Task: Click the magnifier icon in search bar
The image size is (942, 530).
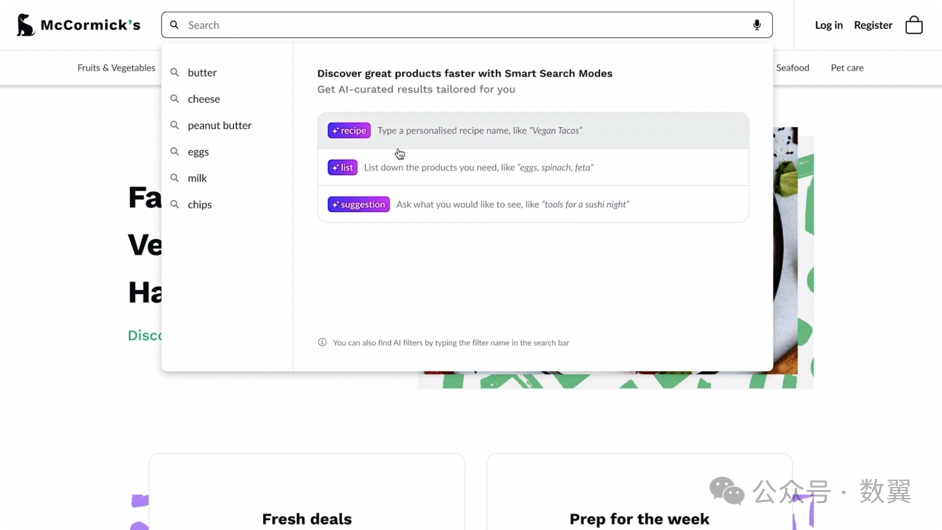Action: coord(174,25)
